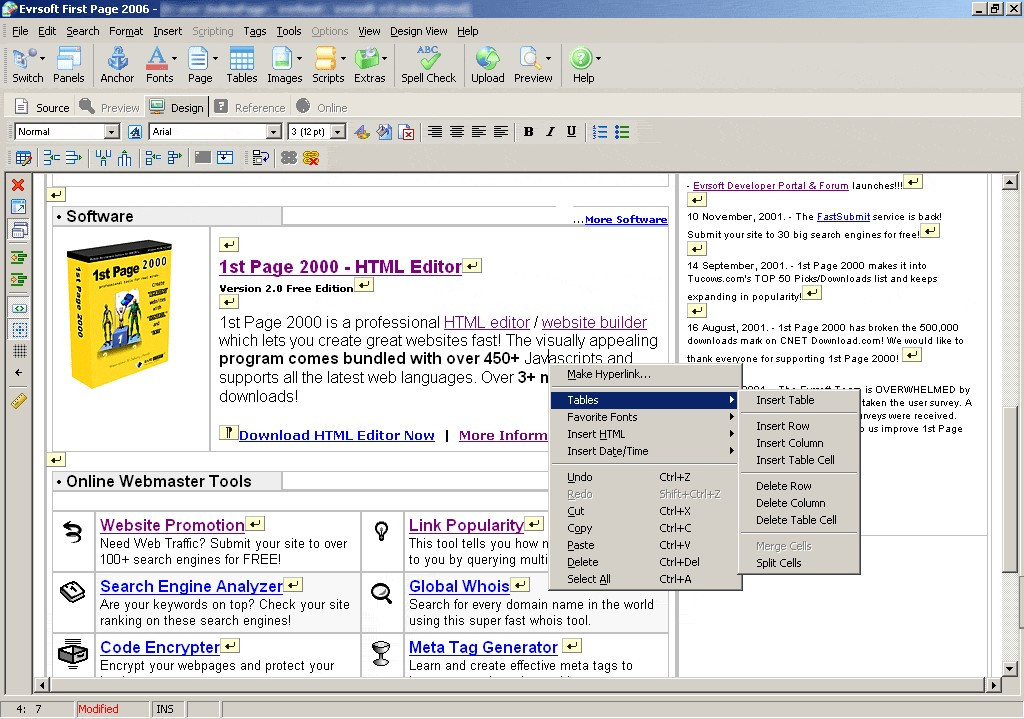Click the ruler icon in left sidebar
1024x719 pixels.
[x=18, y=400]
